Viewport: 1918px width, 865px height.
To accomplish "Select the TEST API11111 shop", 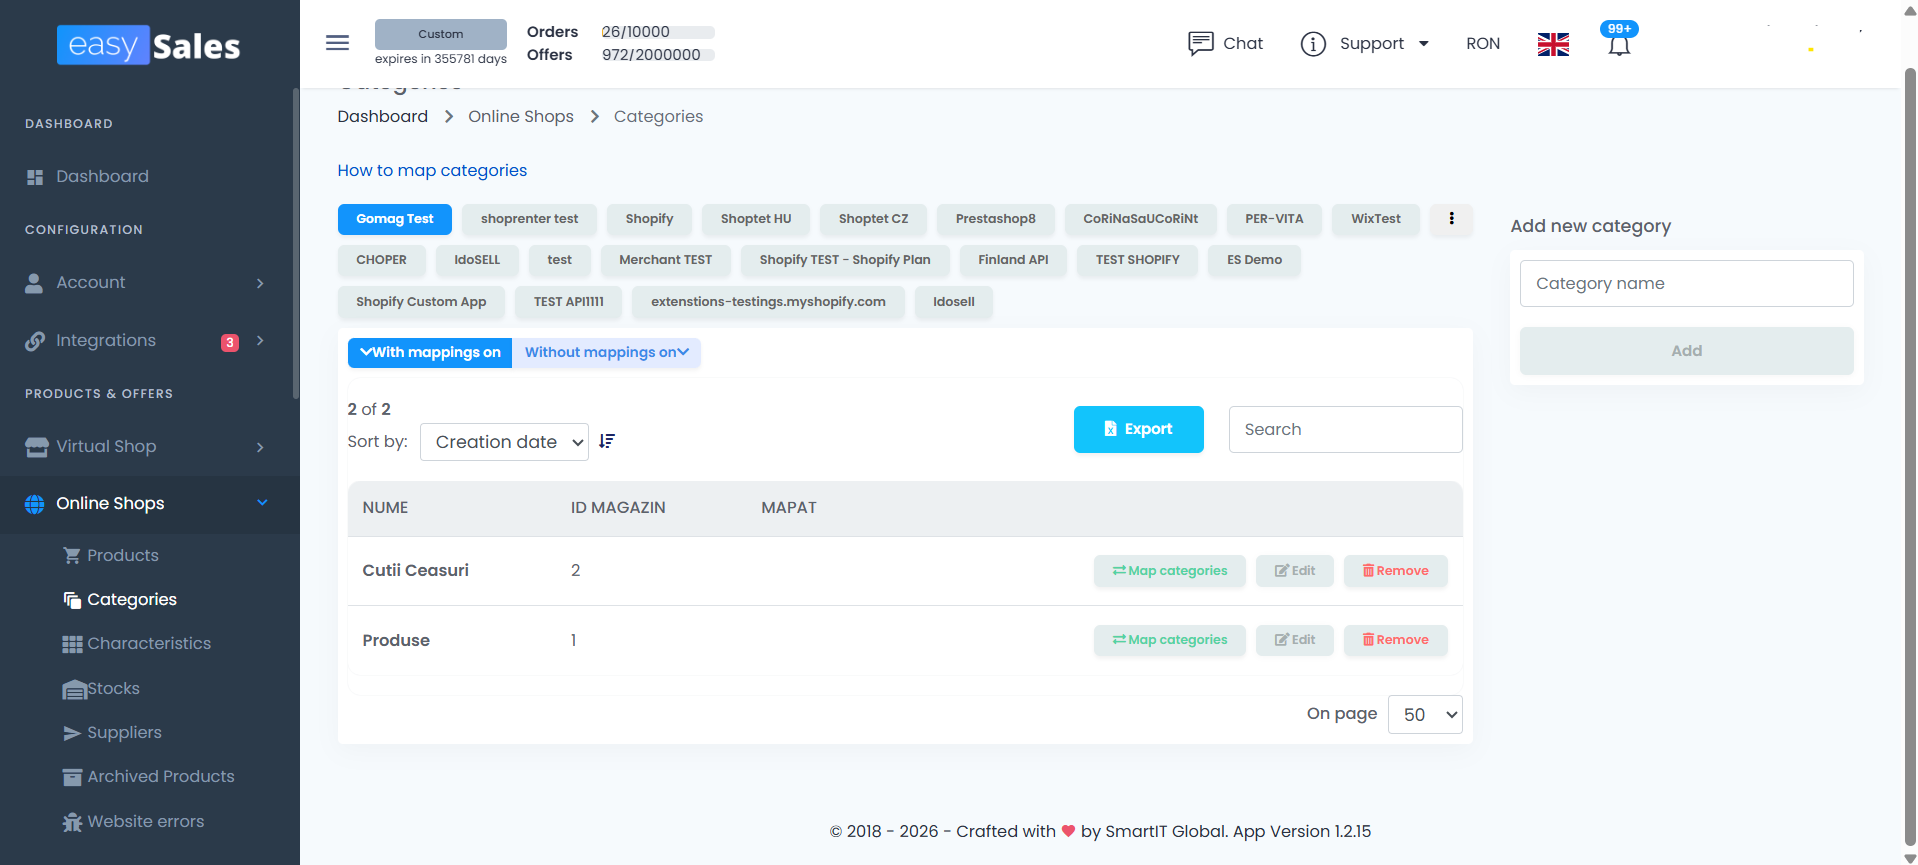I will [568, 302].
